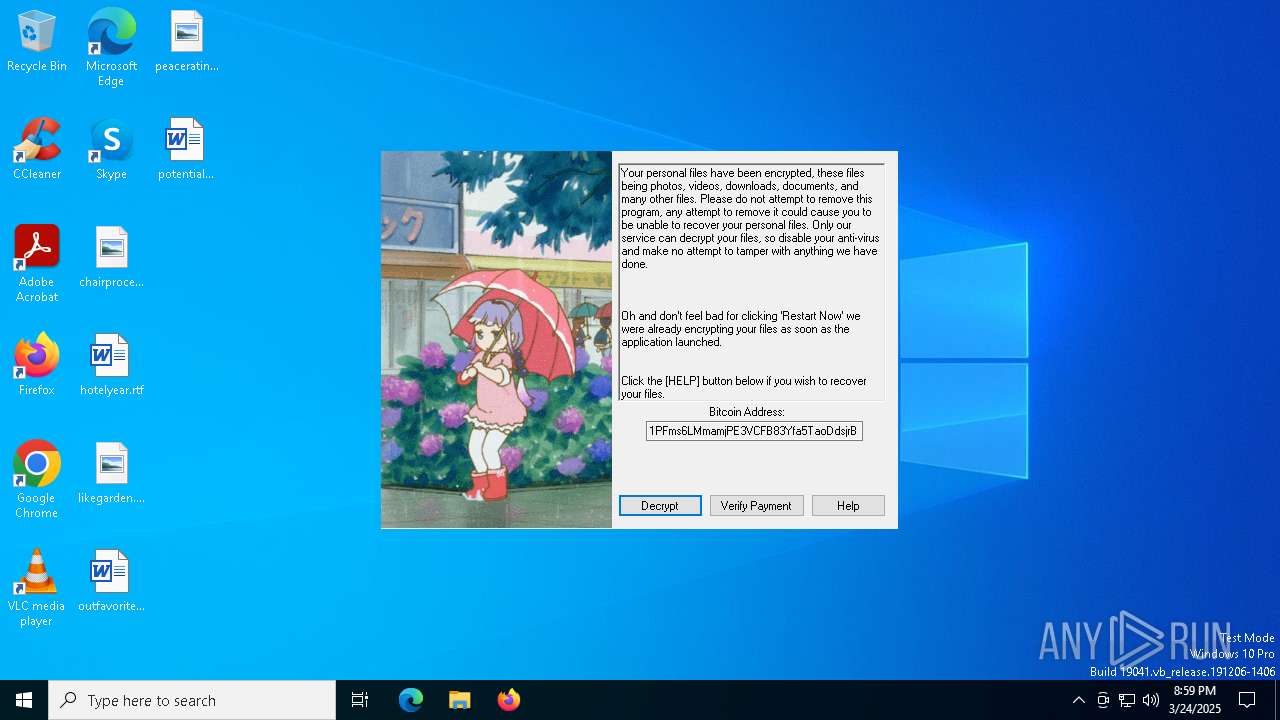1280x720 pixels.
Task: Open the Meet Now tray icon
Action: [x=1103, y=700]
